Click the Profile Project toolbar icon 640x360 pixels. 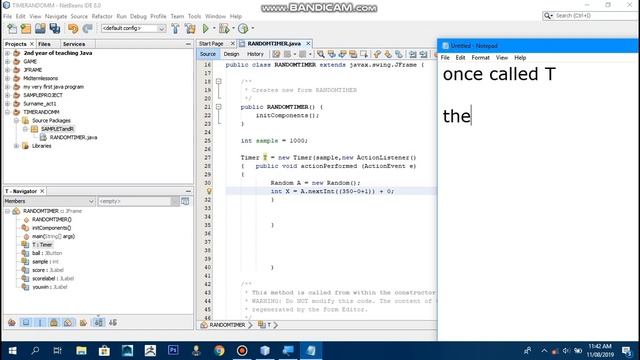coord(243,28)
